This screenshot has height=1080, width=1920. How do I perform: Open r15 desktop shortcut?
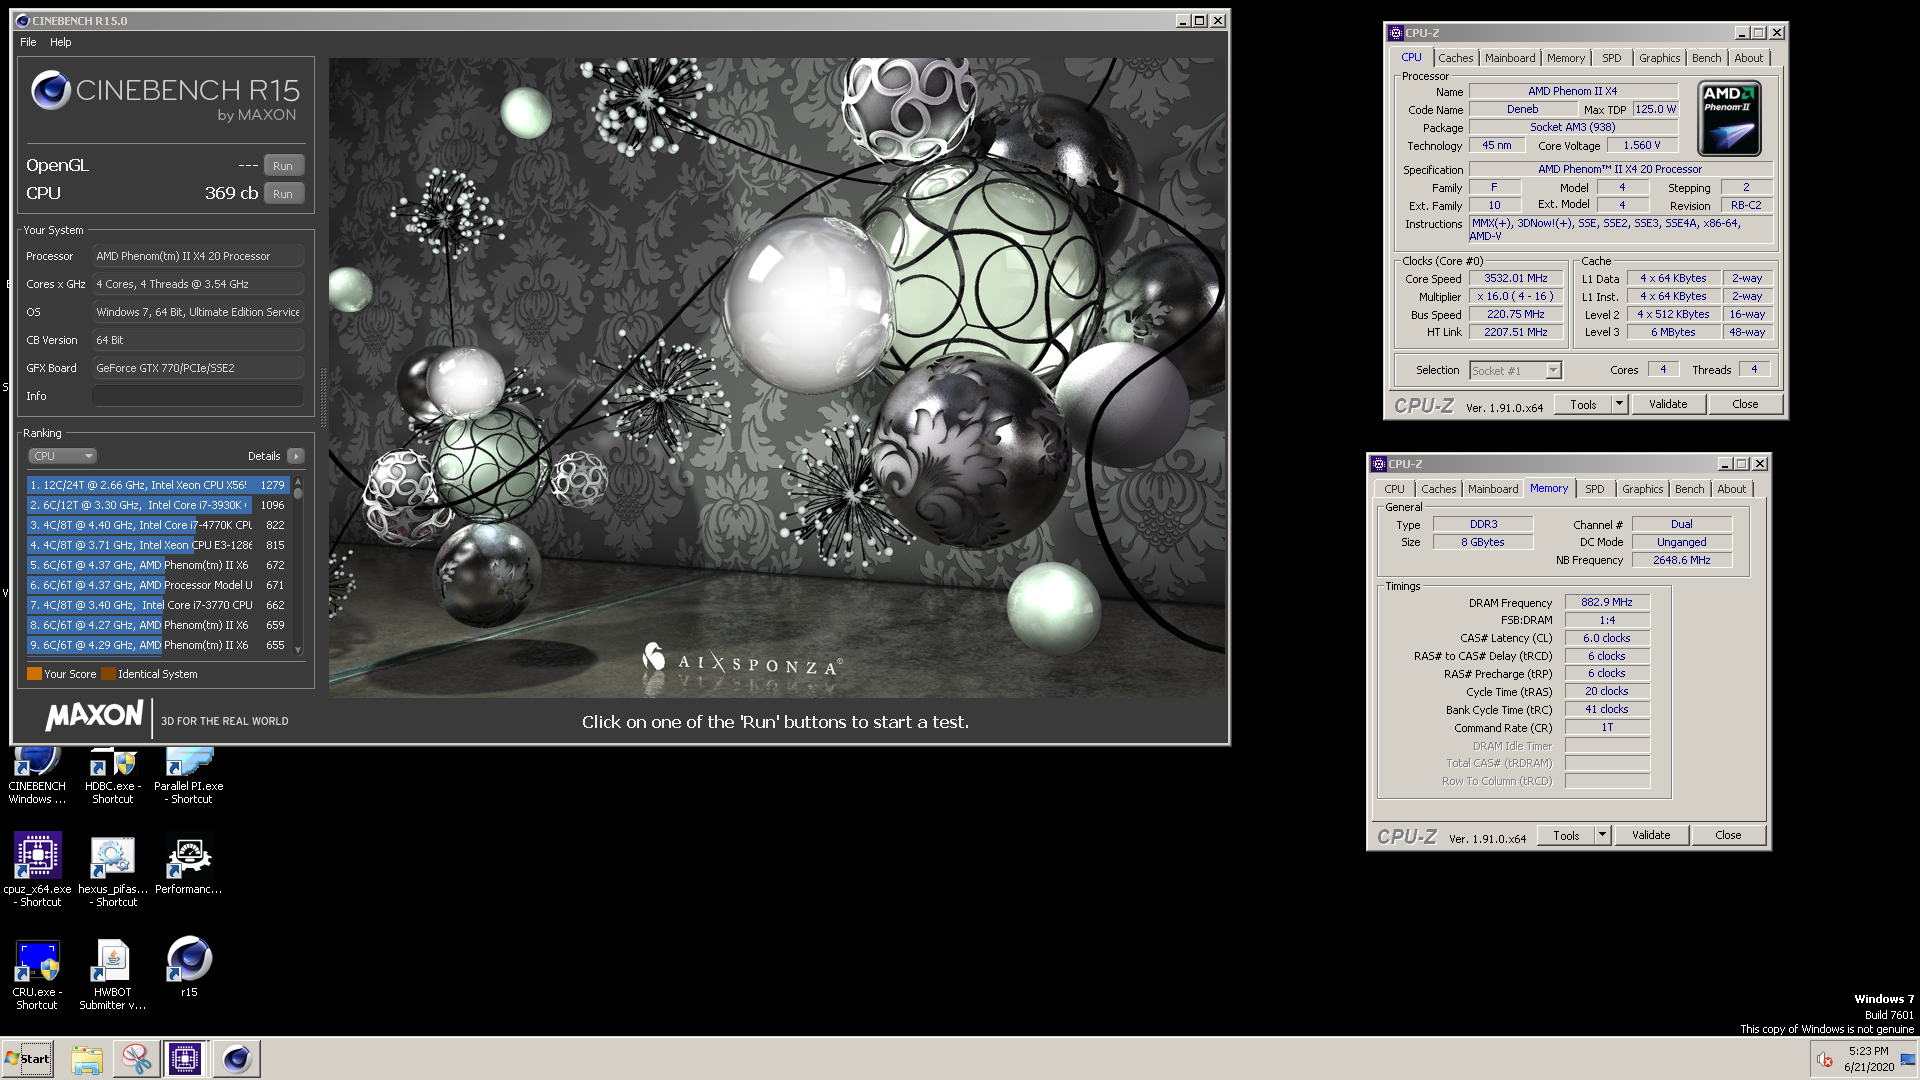coord(189,966)
